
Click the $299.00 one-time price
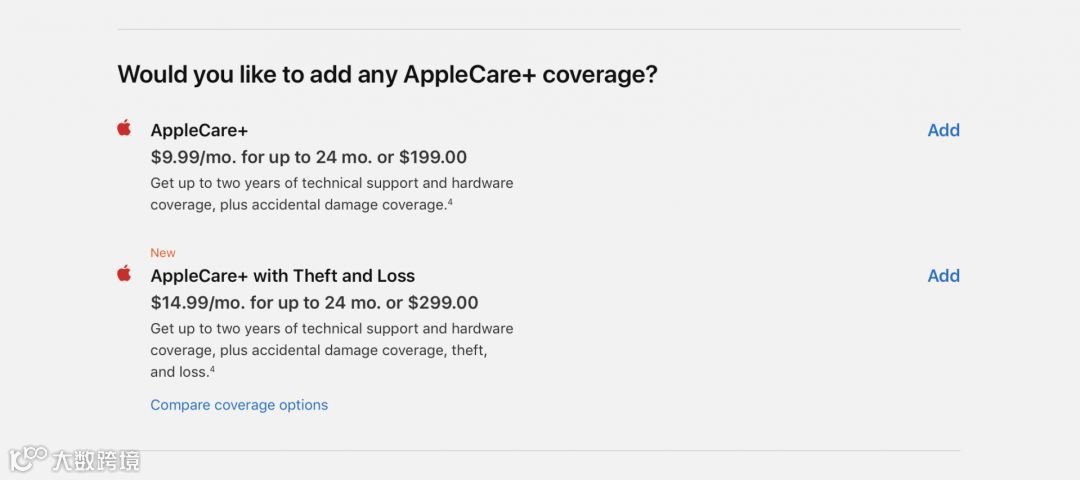tap(443, 303)
